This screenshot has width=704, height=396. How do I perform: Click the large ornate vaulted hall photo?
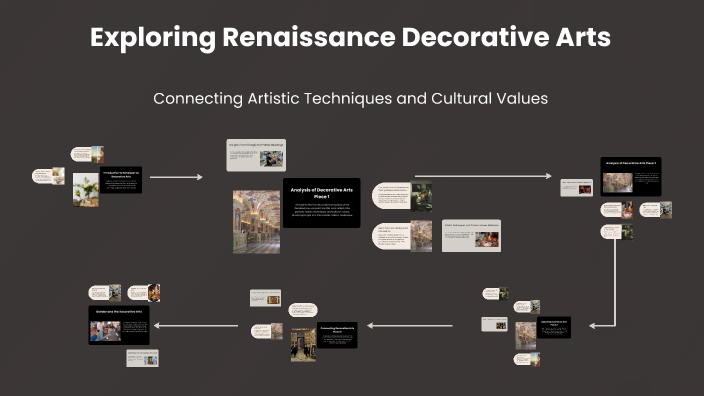tap(256, 222)
